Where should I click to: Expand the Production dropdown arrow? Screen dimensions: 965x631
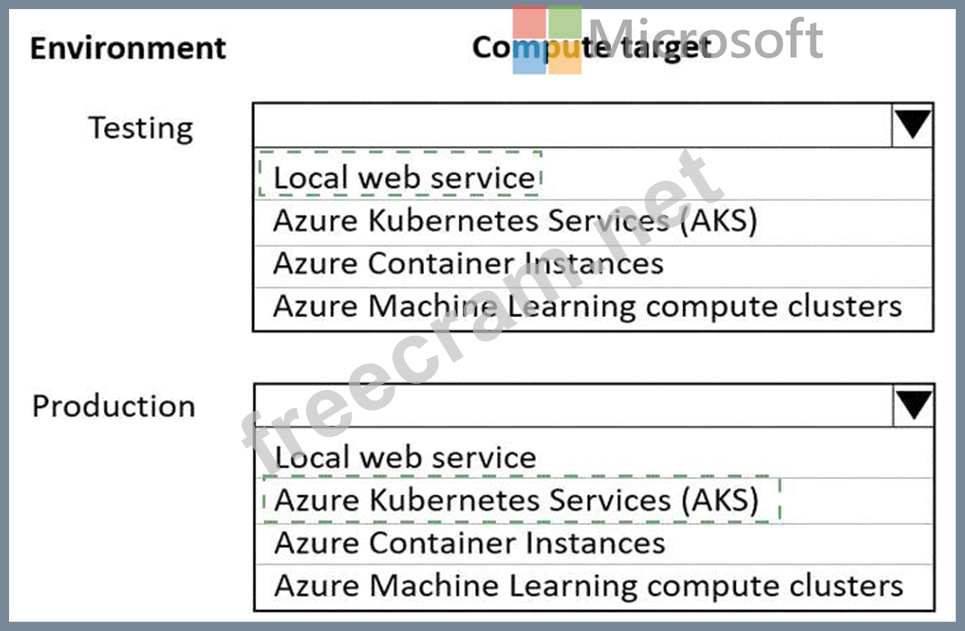pyautogui.click(x=912, y=405)
